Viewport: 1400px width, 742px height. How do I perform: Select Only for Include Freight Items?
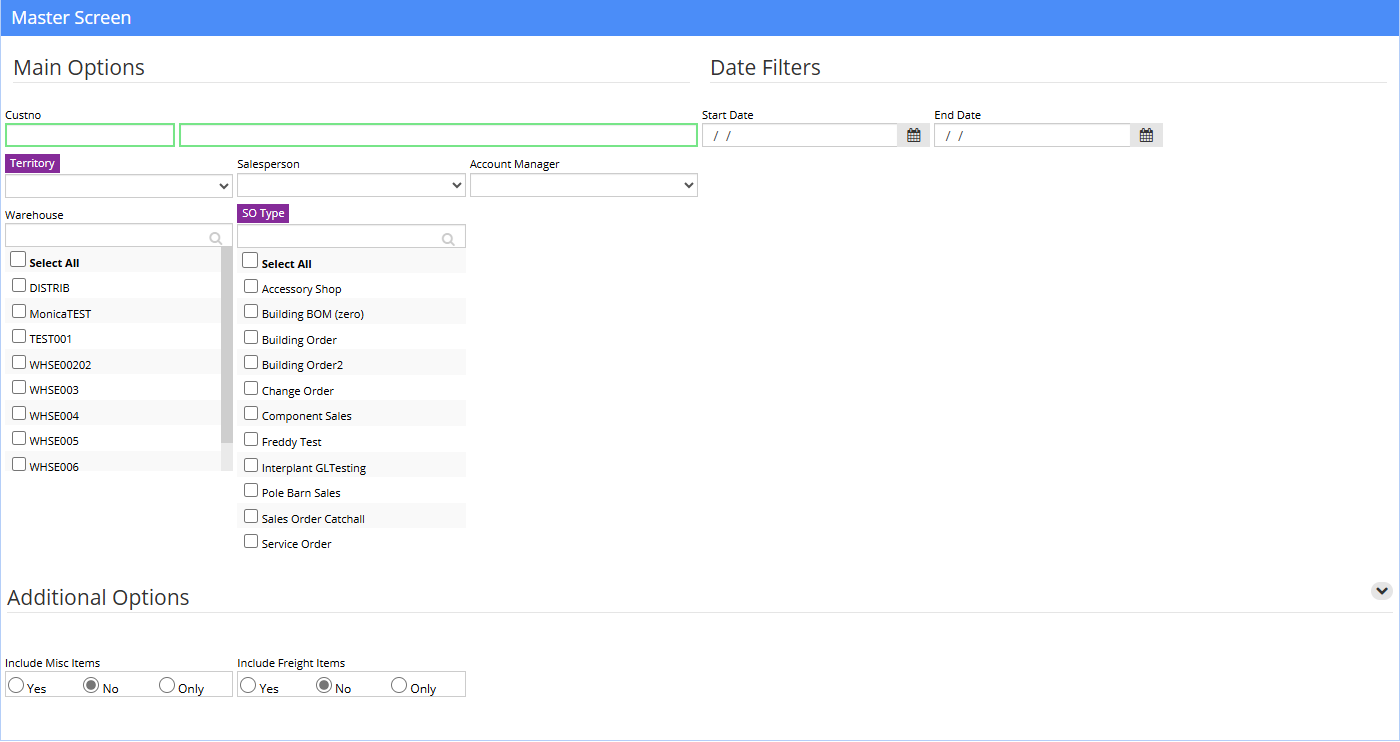pyautogui.click(x=399, y=686)
